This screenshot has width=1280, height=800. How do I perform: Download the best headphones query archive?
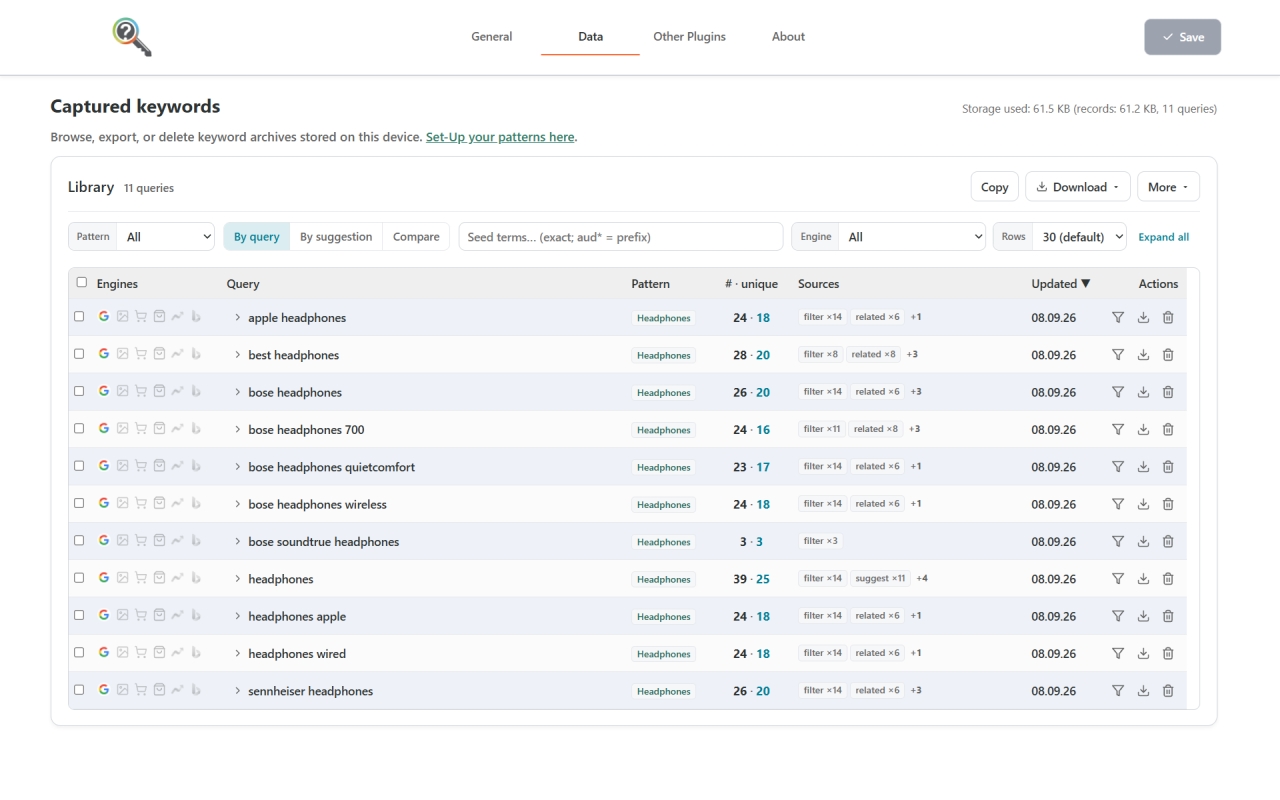1143,355
